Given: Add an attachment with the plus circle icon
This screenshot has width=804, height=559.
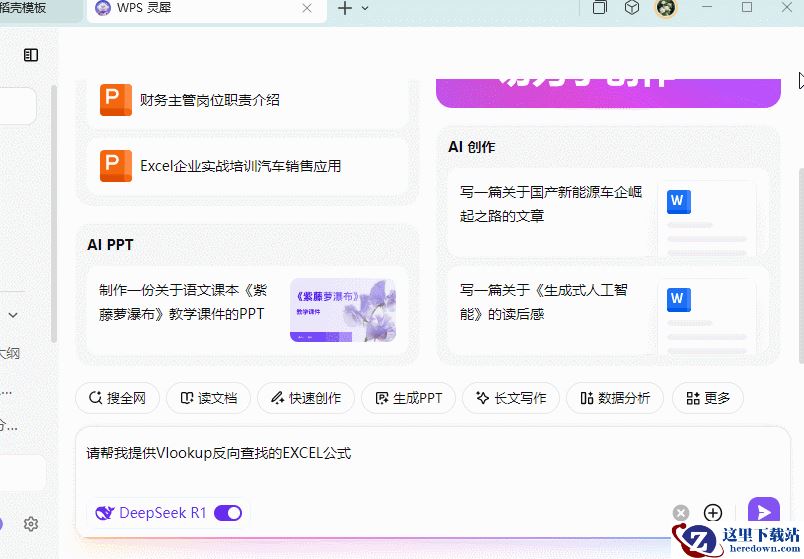Looking at the screenshot, I should [x=713, y=513].
